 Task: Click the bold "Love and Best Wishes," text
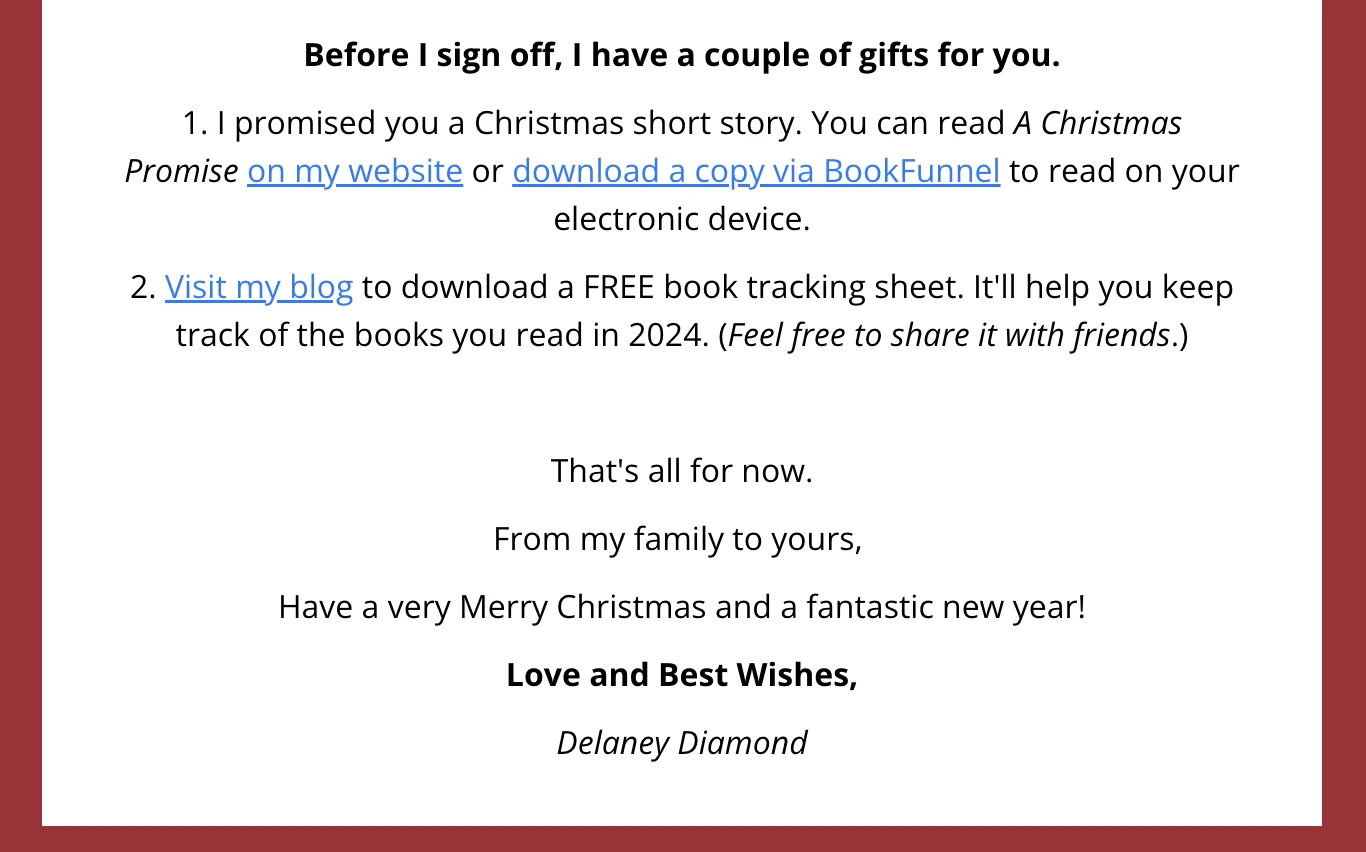[x=682, y=675]
